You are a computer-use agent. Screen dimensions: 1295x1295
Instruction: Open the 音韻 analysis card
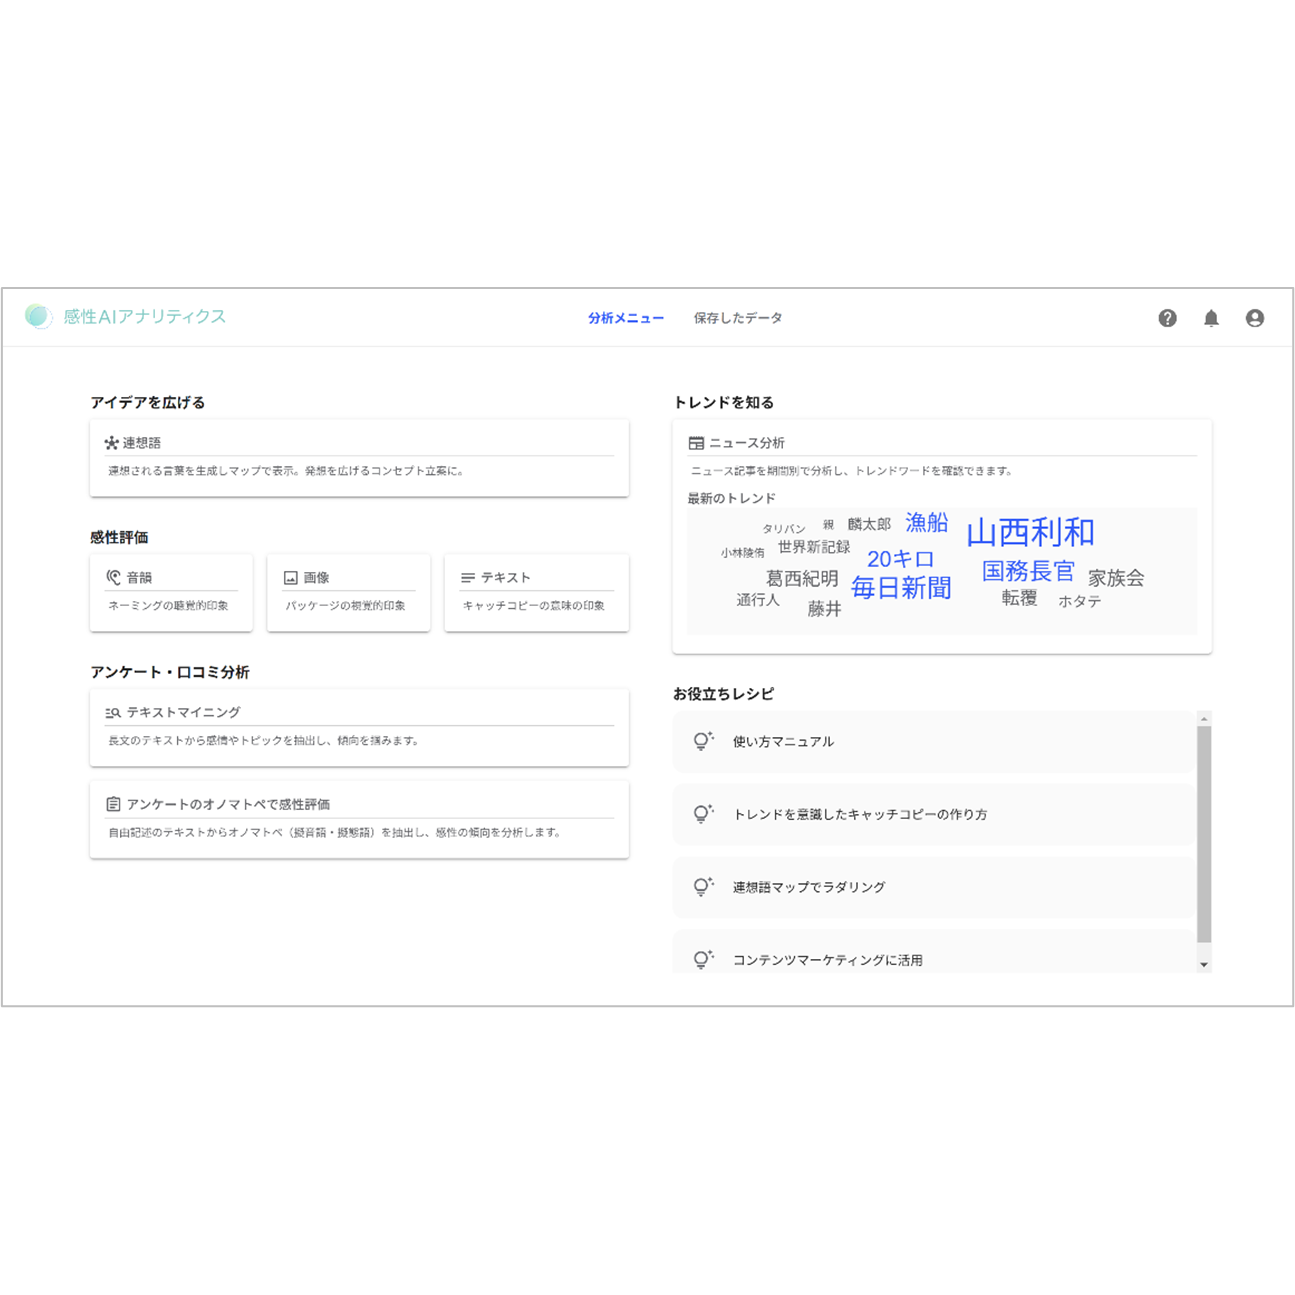(x=171, y=592)
